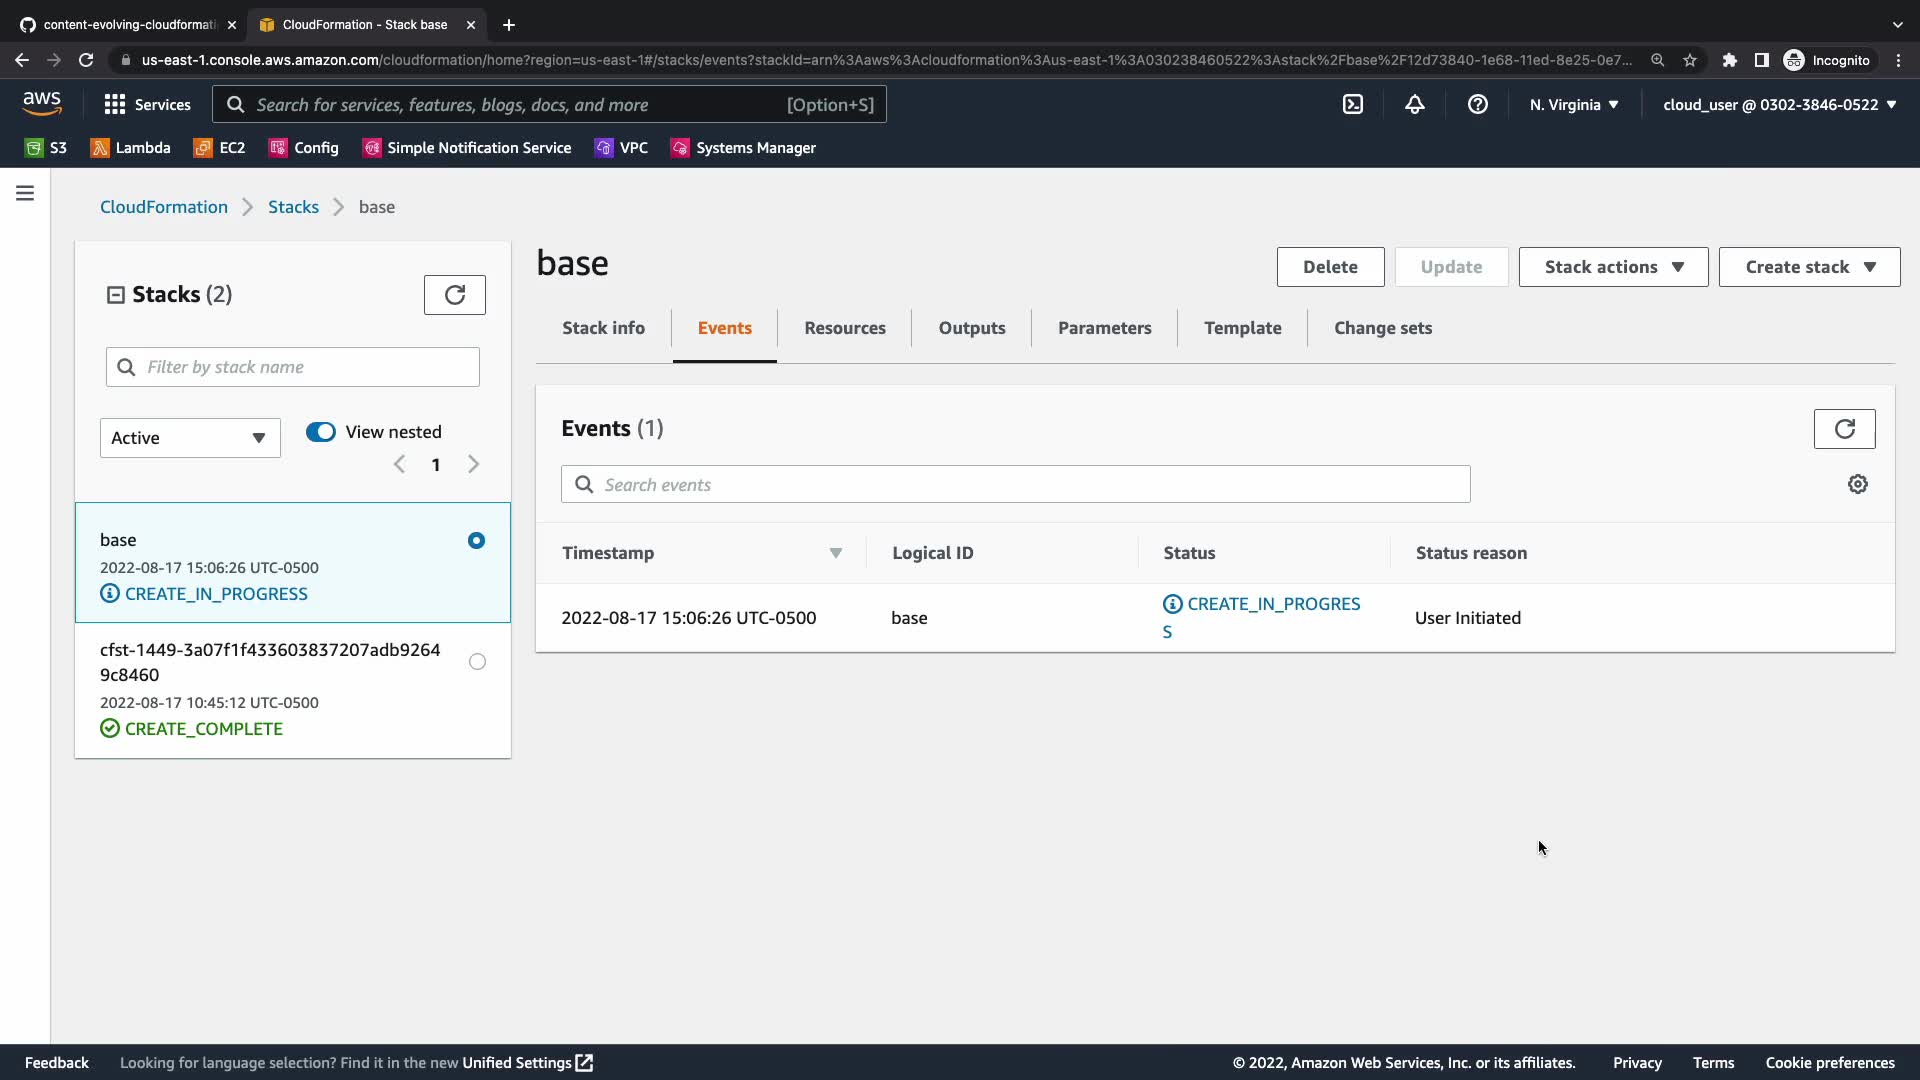Go to the Stacks breadcrumb link
The height and width of the screenshot is (1080, 1920).
293,207
